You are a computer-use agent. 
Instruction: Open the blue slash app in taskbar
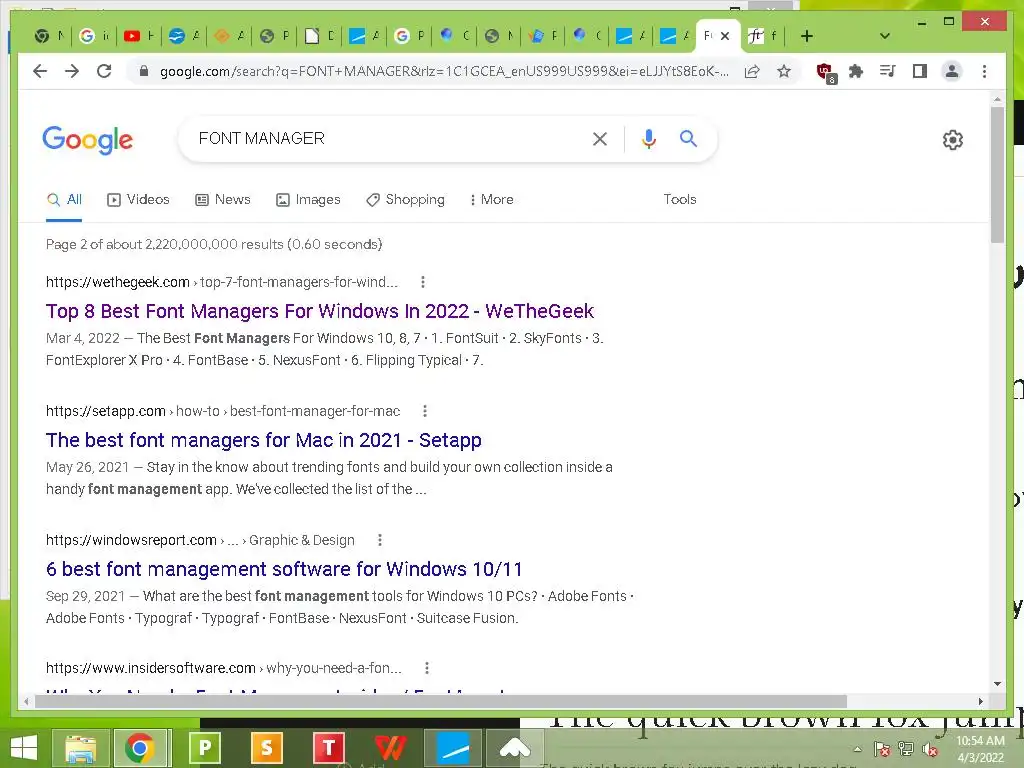click(453, 748)
